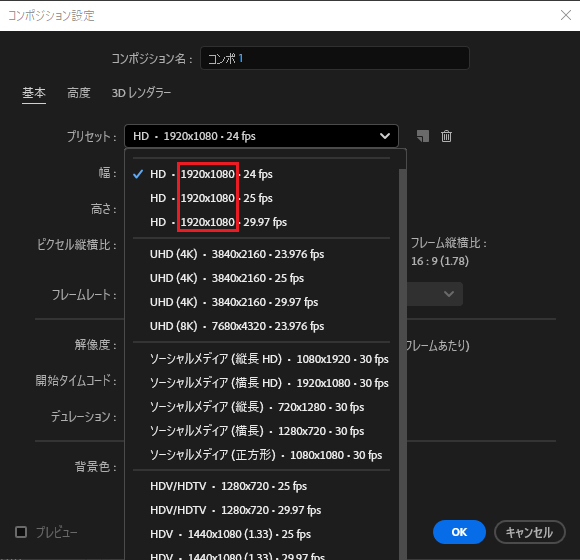Switch to the 高度 tab
580x560 pixels.
(x=78, y=93)
